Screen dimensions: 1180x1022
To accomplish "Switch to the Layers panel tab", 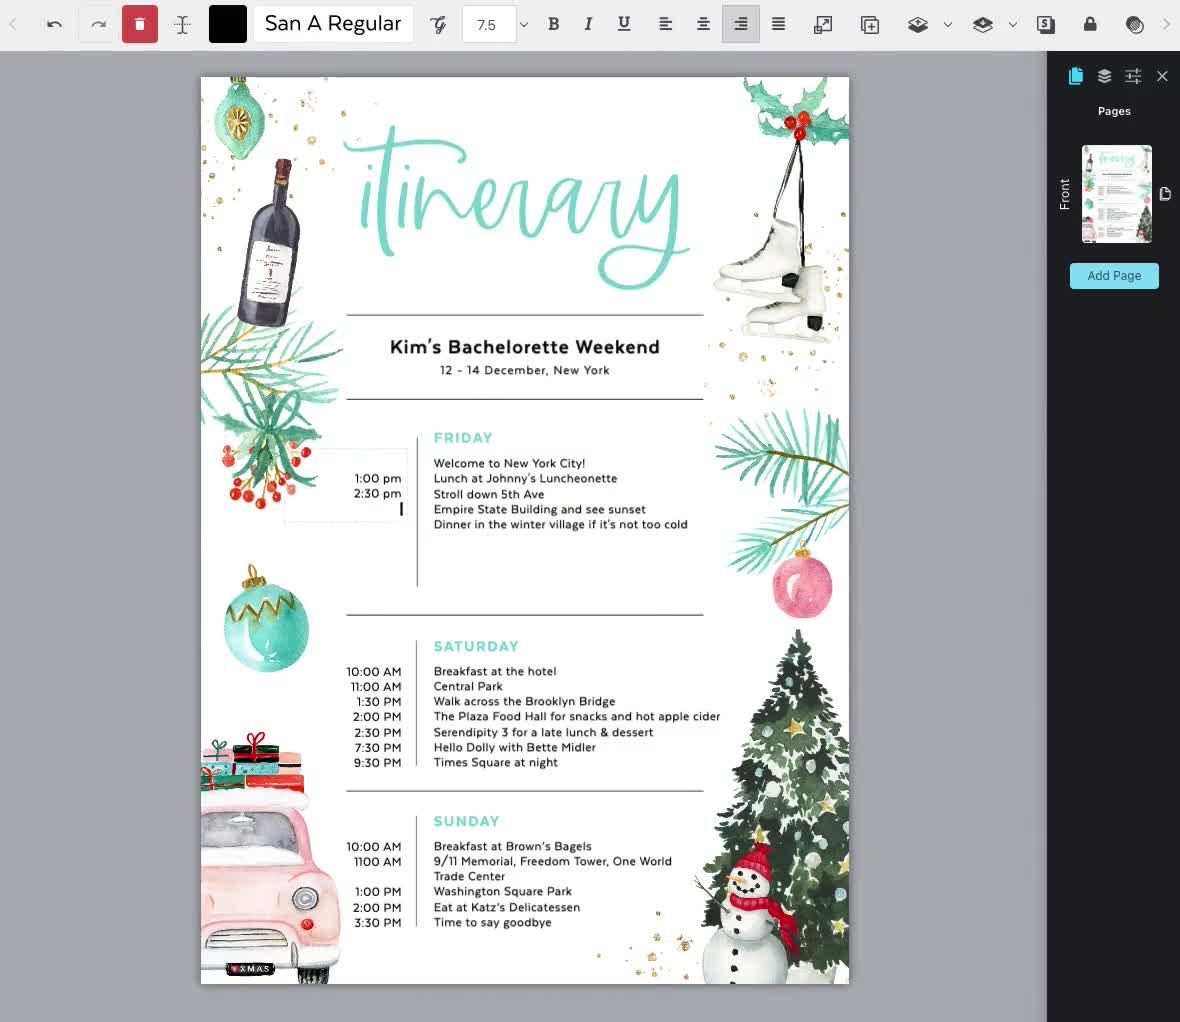I will (1104, 75).
